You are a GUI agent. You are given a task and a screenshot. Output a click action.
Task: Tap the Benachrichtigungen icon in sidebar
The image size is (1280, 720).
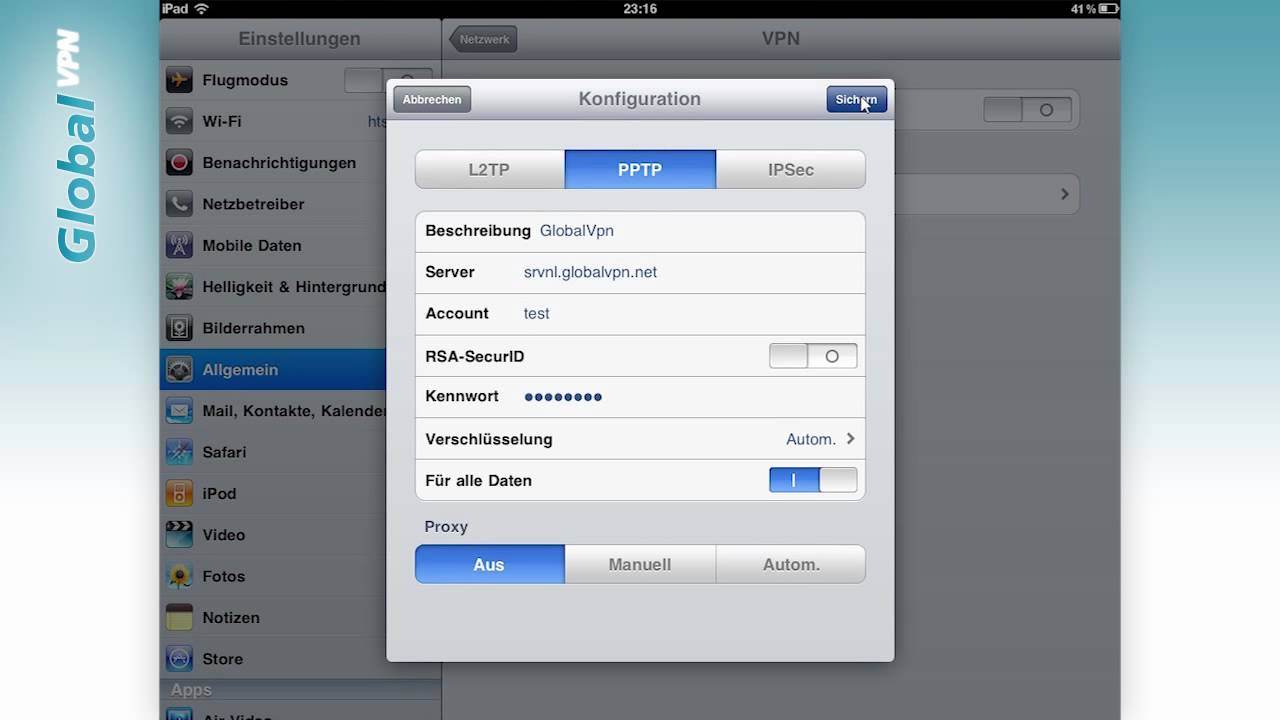[x=180, y=162]
